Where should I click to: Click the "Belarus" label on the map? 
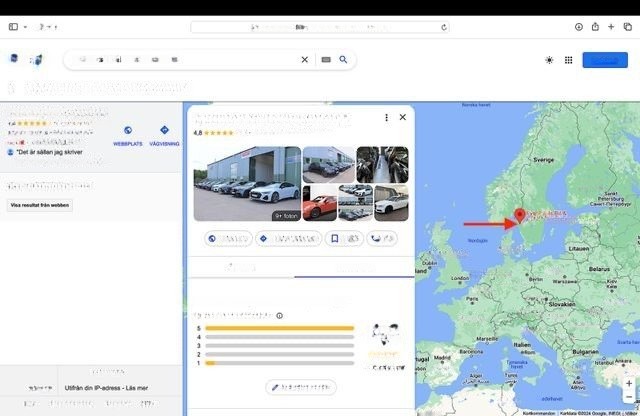(599, 269)
